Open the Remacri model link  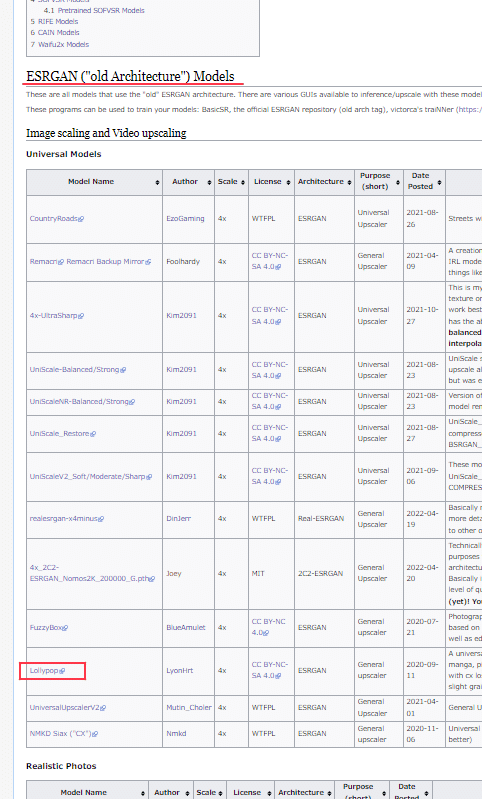tap(46, 261)
